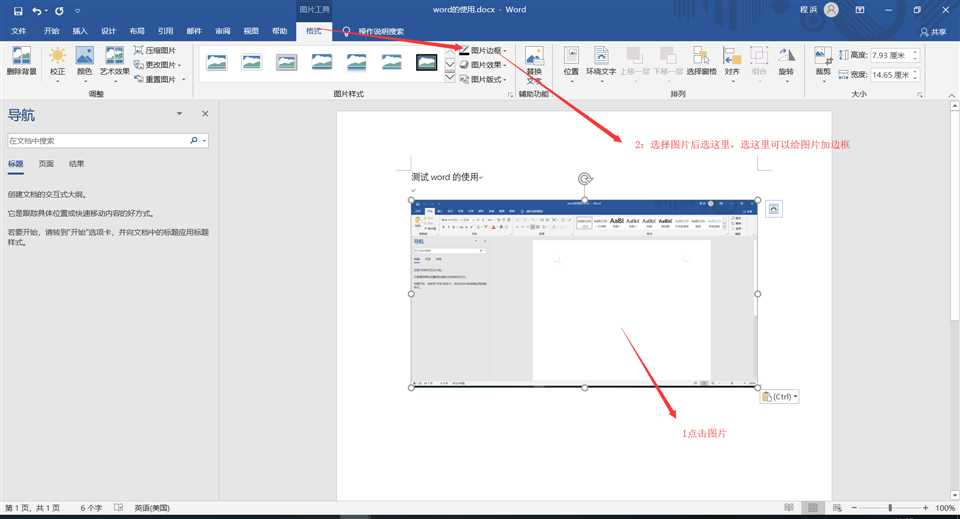Select the black framed picture style thumbnail
This screenshot has height=519, width=960.
pos(426,62)
